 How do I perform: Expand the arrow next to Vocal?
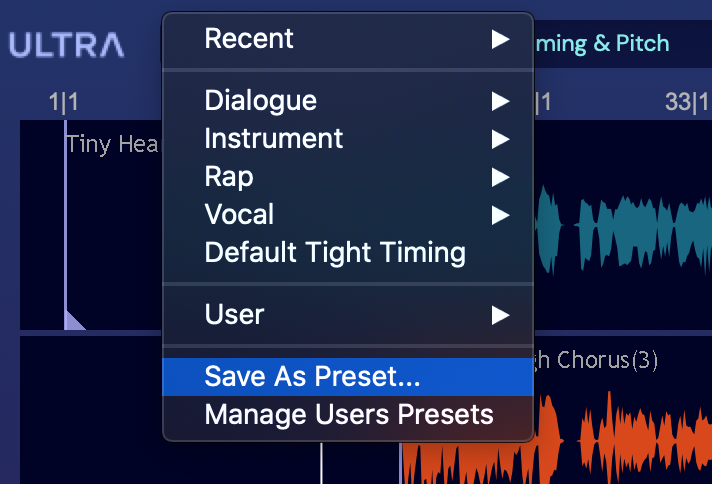click(x=500, y=214)
